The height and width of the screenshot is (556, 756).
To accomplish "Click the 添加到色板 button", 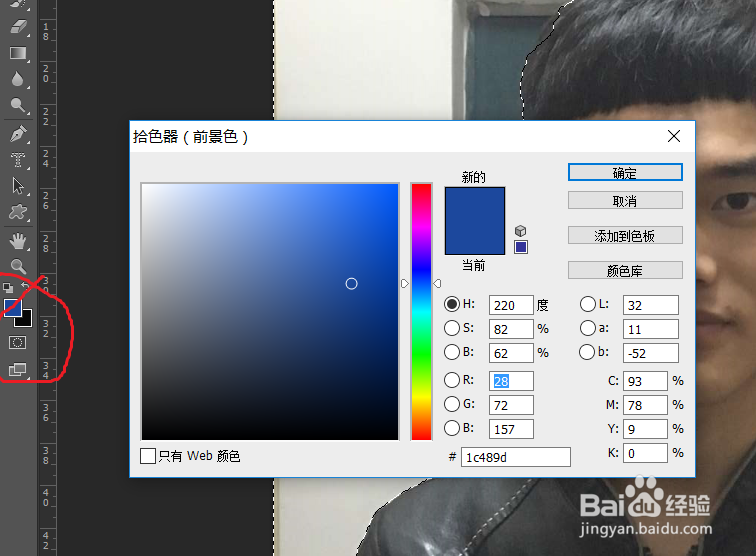I will pyautogui.click(x=625, y=235).
